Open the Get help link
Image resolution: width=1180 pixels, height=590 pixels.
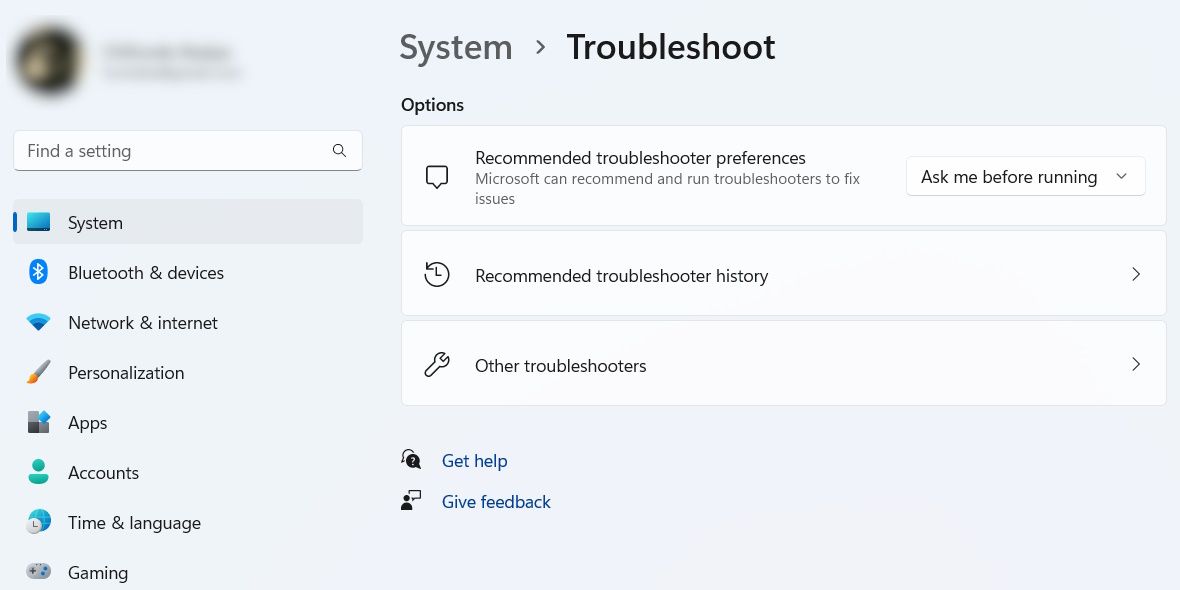(474, 460)
